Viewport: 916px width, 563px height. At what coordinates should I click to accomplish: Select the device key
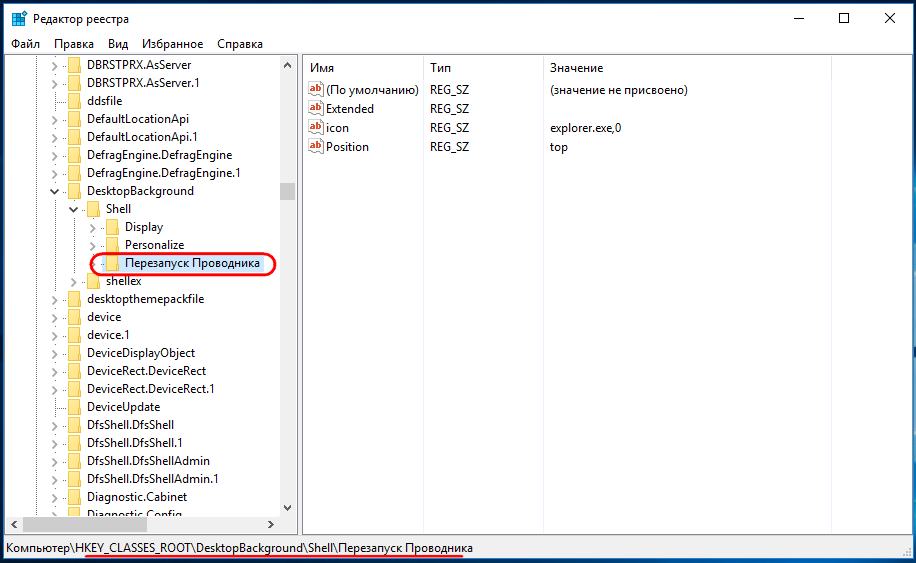tap(104, 317)
